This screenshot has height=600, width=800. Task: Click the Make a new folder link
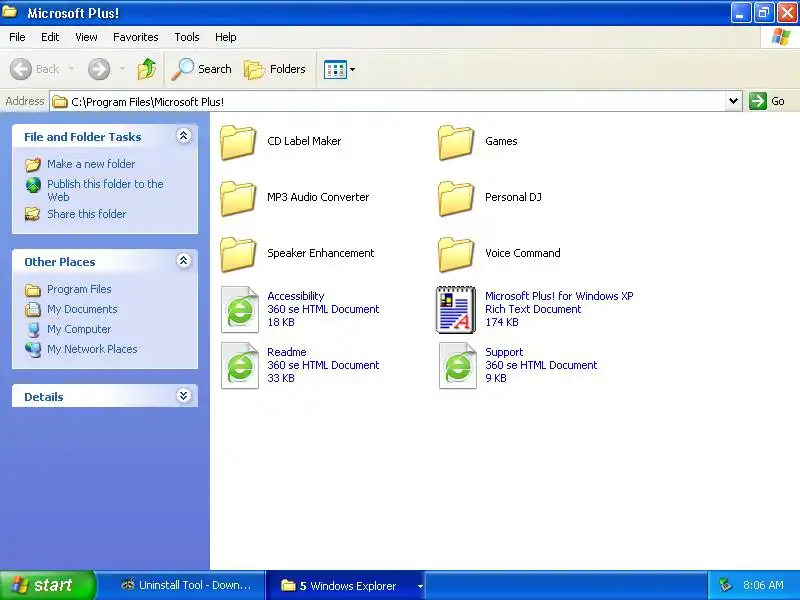coord(91,164)
